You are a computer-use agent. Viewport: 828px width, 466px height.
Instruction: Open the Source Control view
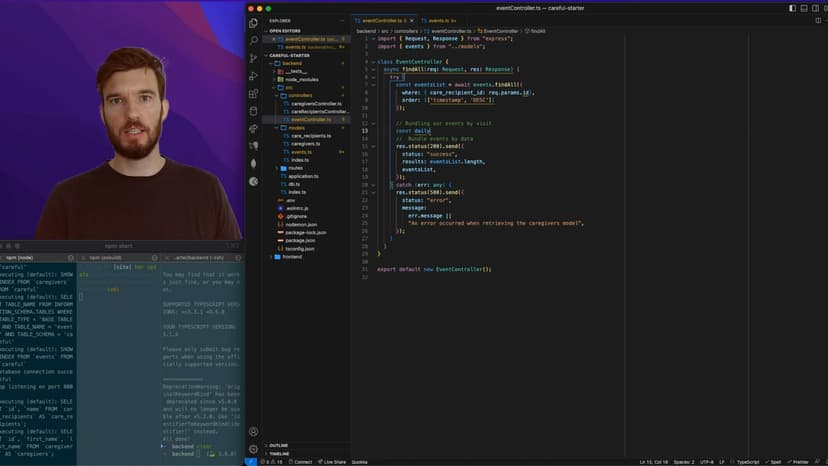(254, 58)
